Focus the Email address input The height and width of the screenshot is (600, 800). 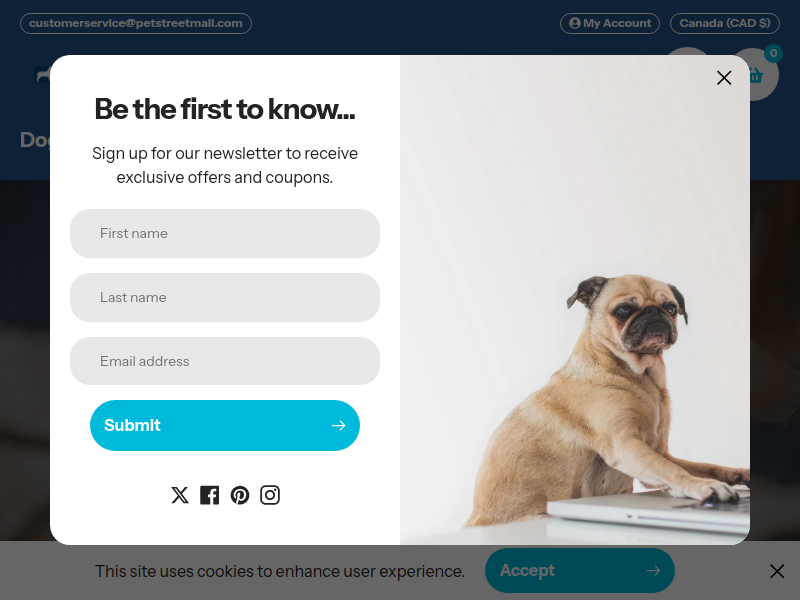click(x=225, y=361)
